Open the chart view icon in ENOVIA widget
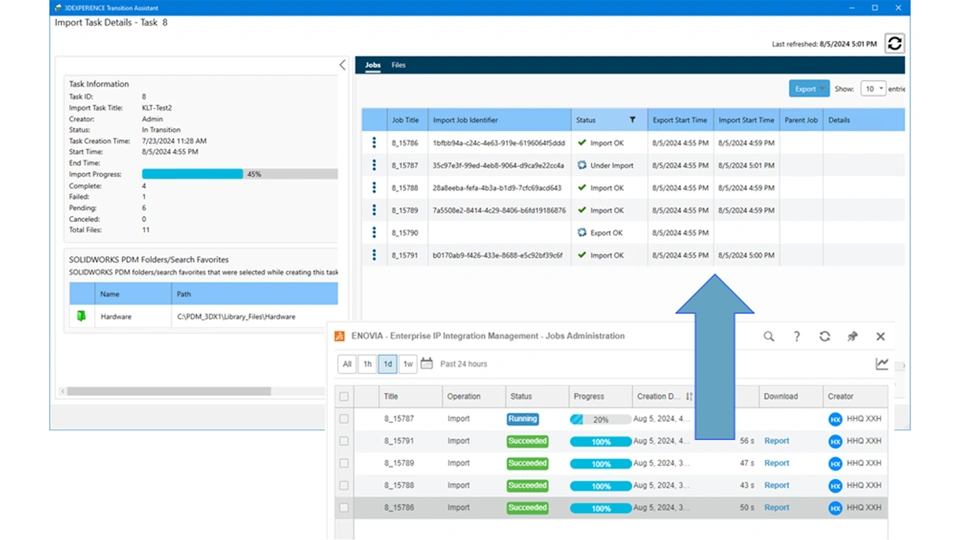 [x=882, y=364]
